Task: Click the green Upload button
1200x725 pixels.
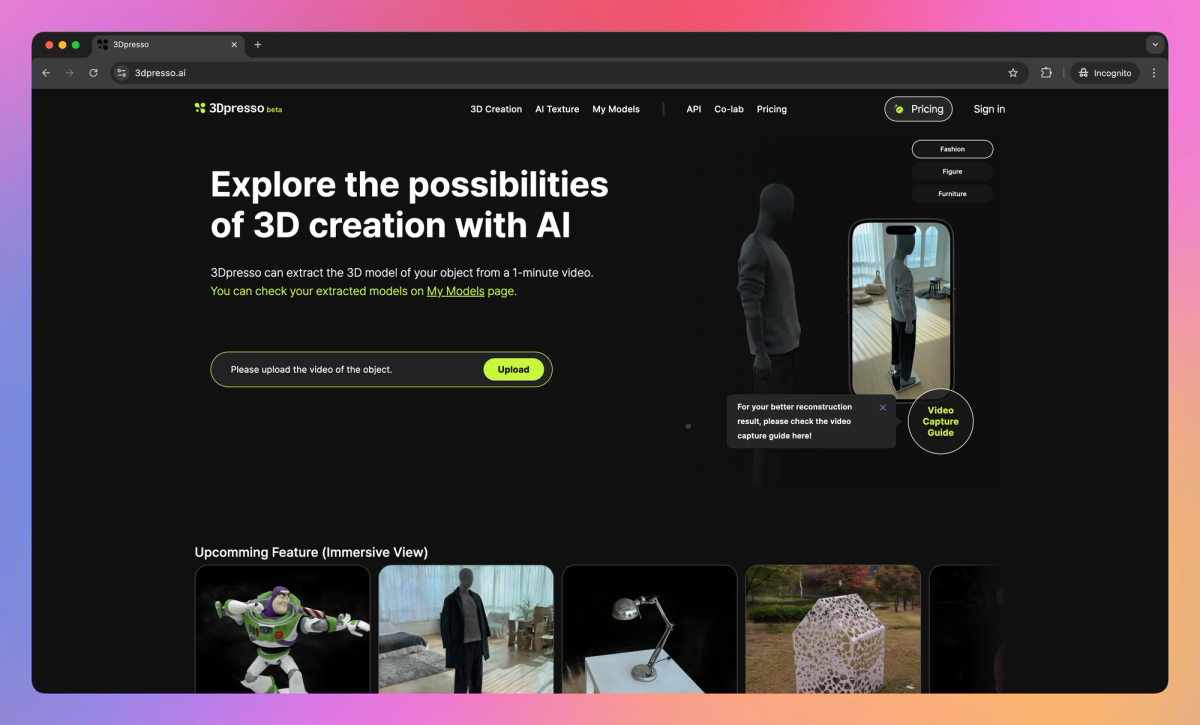Action: tap(514, 369)
